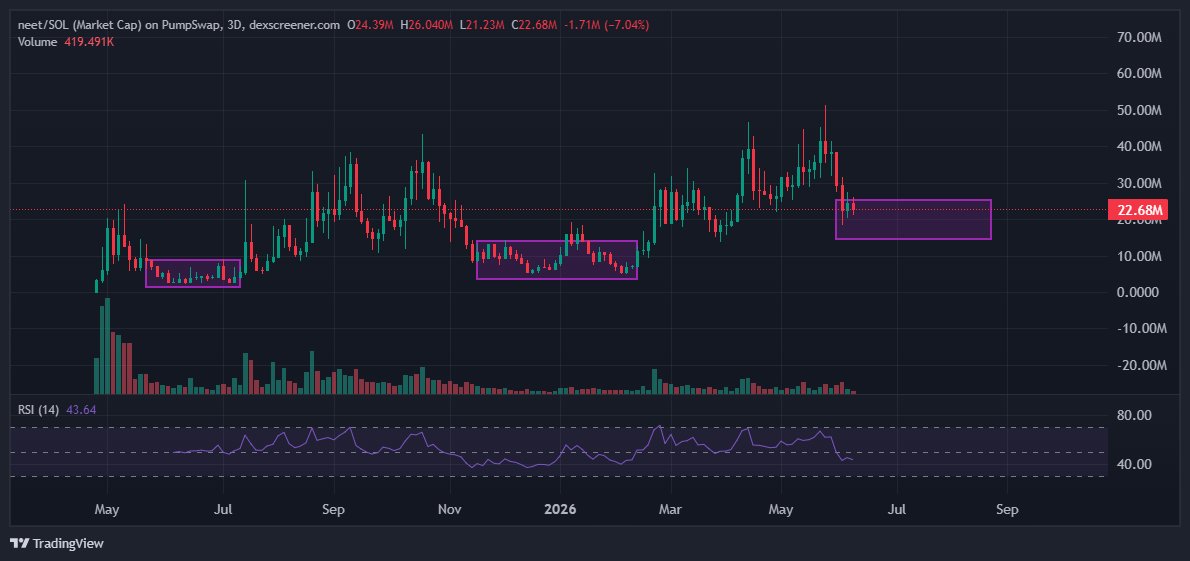
Task: Click the tallest green volume bar
Action: tap(107, 346)
